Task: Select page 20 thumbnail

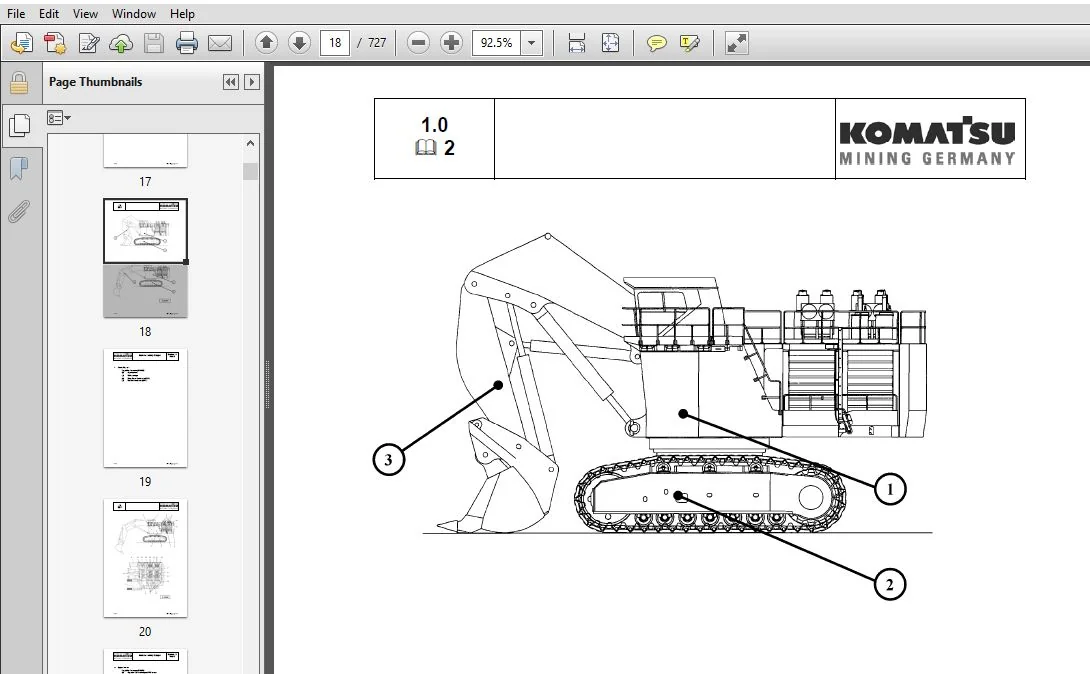Action: coord(145,558)
